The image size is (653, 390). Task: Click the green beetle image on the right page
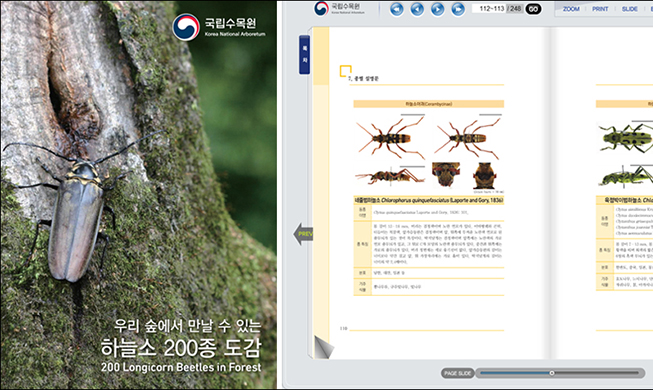626,137
